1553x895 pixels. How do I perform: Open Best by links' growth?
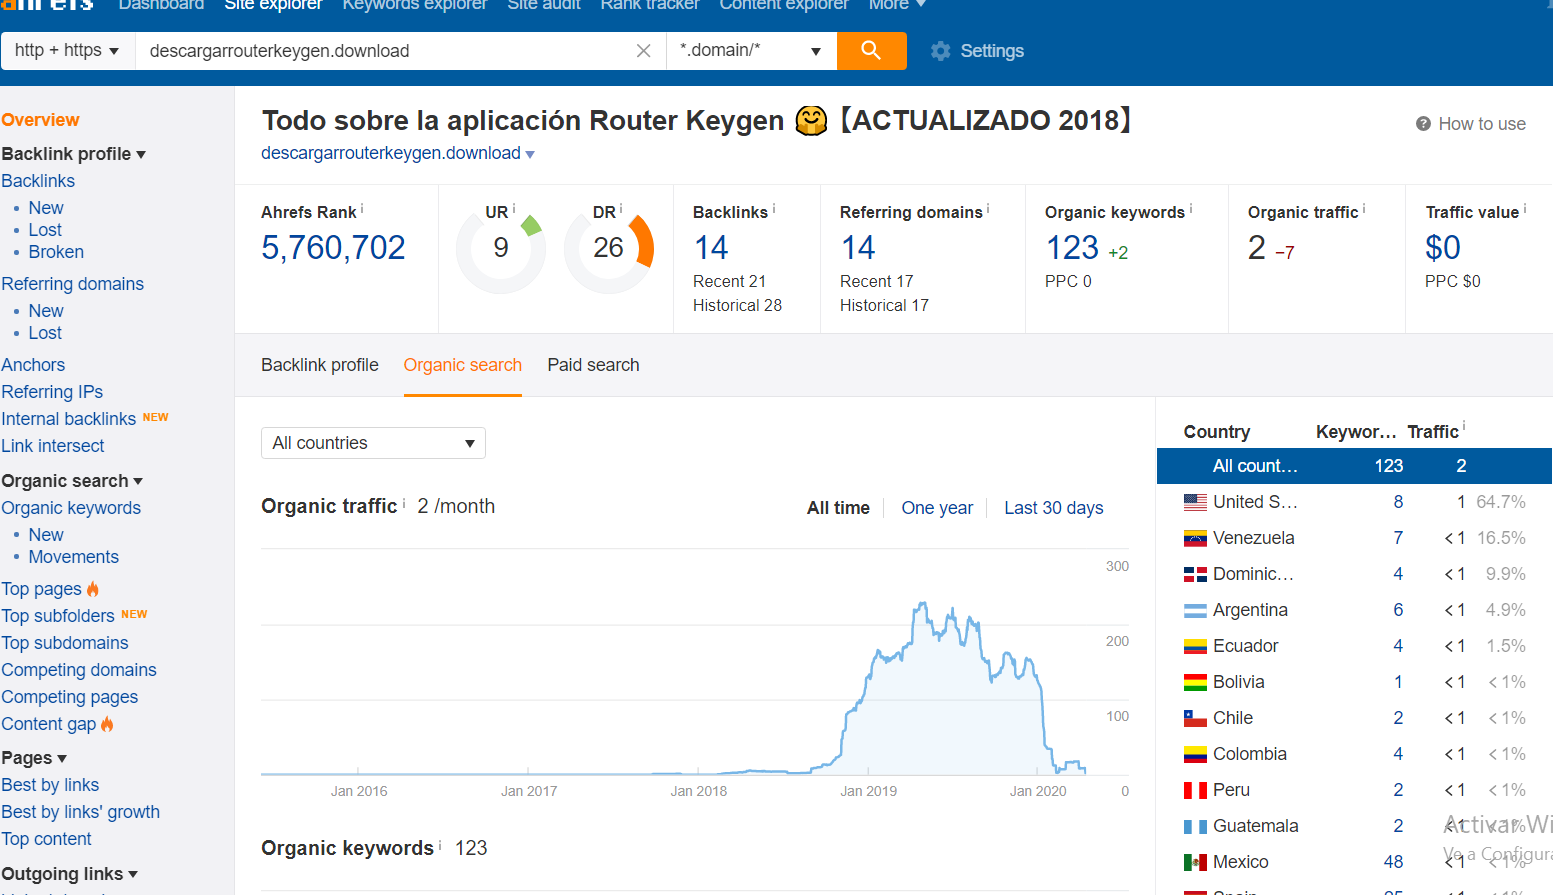tap(80, 812)
